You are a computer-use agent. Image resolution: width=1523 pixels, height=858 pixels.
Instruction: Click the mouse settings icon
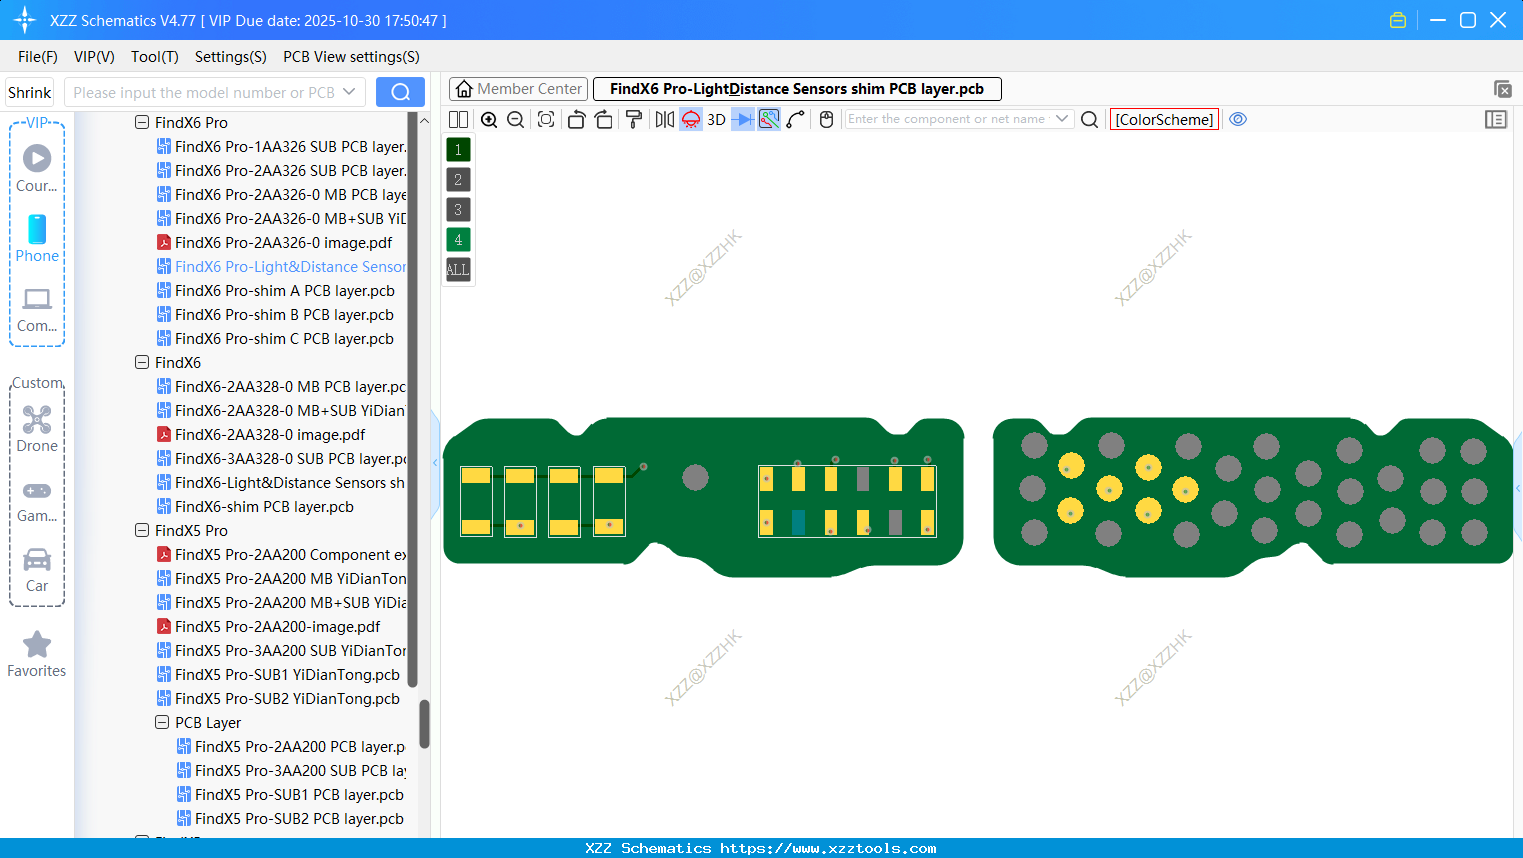click(x=826, y=120)
